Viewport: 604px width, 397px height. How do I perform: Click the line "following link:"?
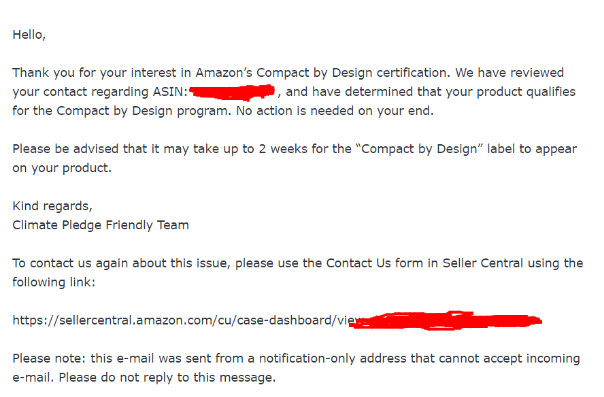point(54,282)
